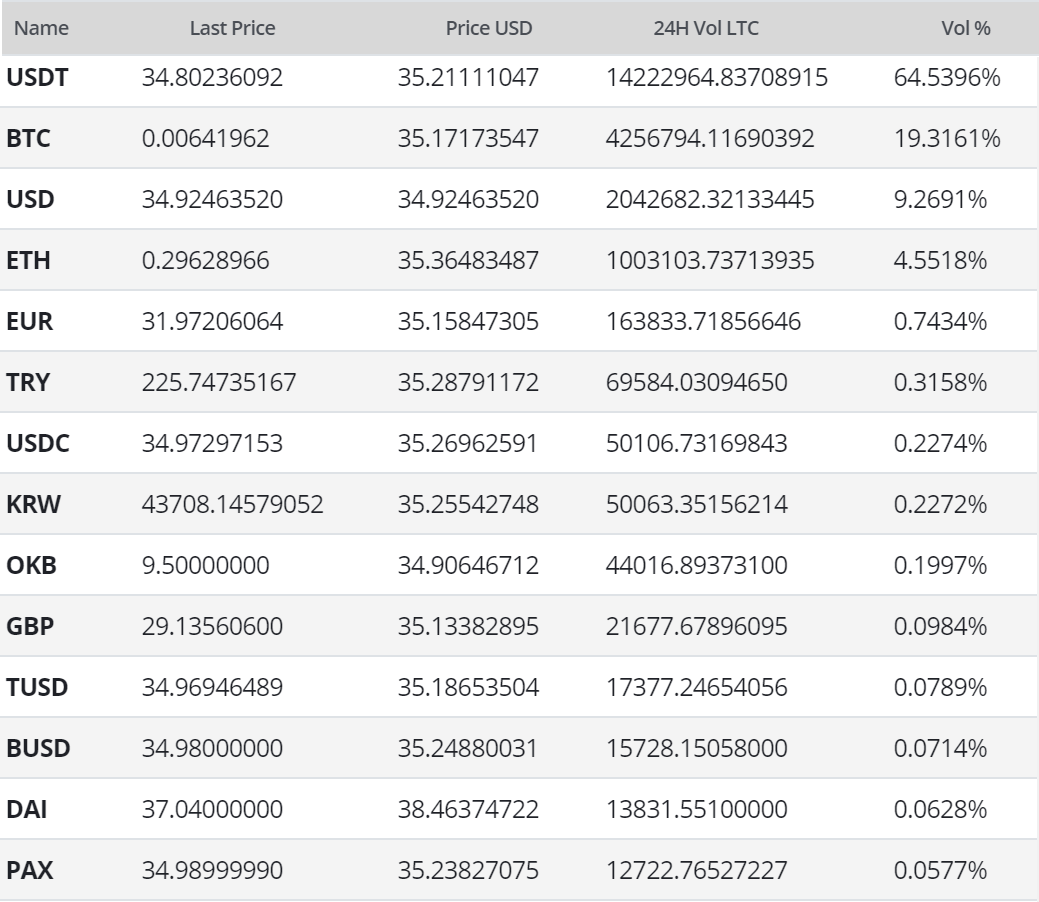The height and width of the screenshot is (902, 1039).
Task: Sort by the Vol % column header
Action: (966, 28)
